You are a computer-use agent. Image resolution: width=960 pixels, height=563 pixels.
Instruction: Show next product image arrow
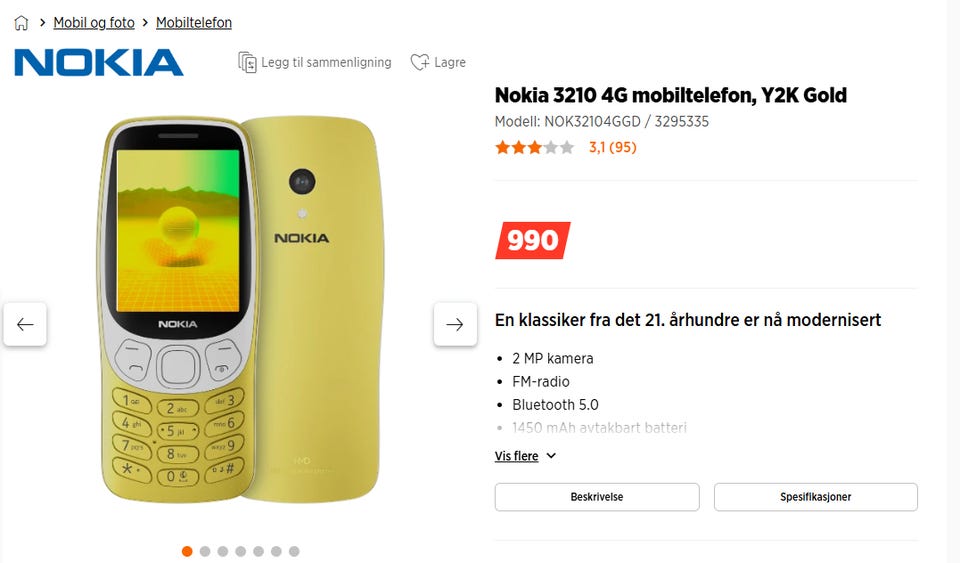click(x=455, y=324)
